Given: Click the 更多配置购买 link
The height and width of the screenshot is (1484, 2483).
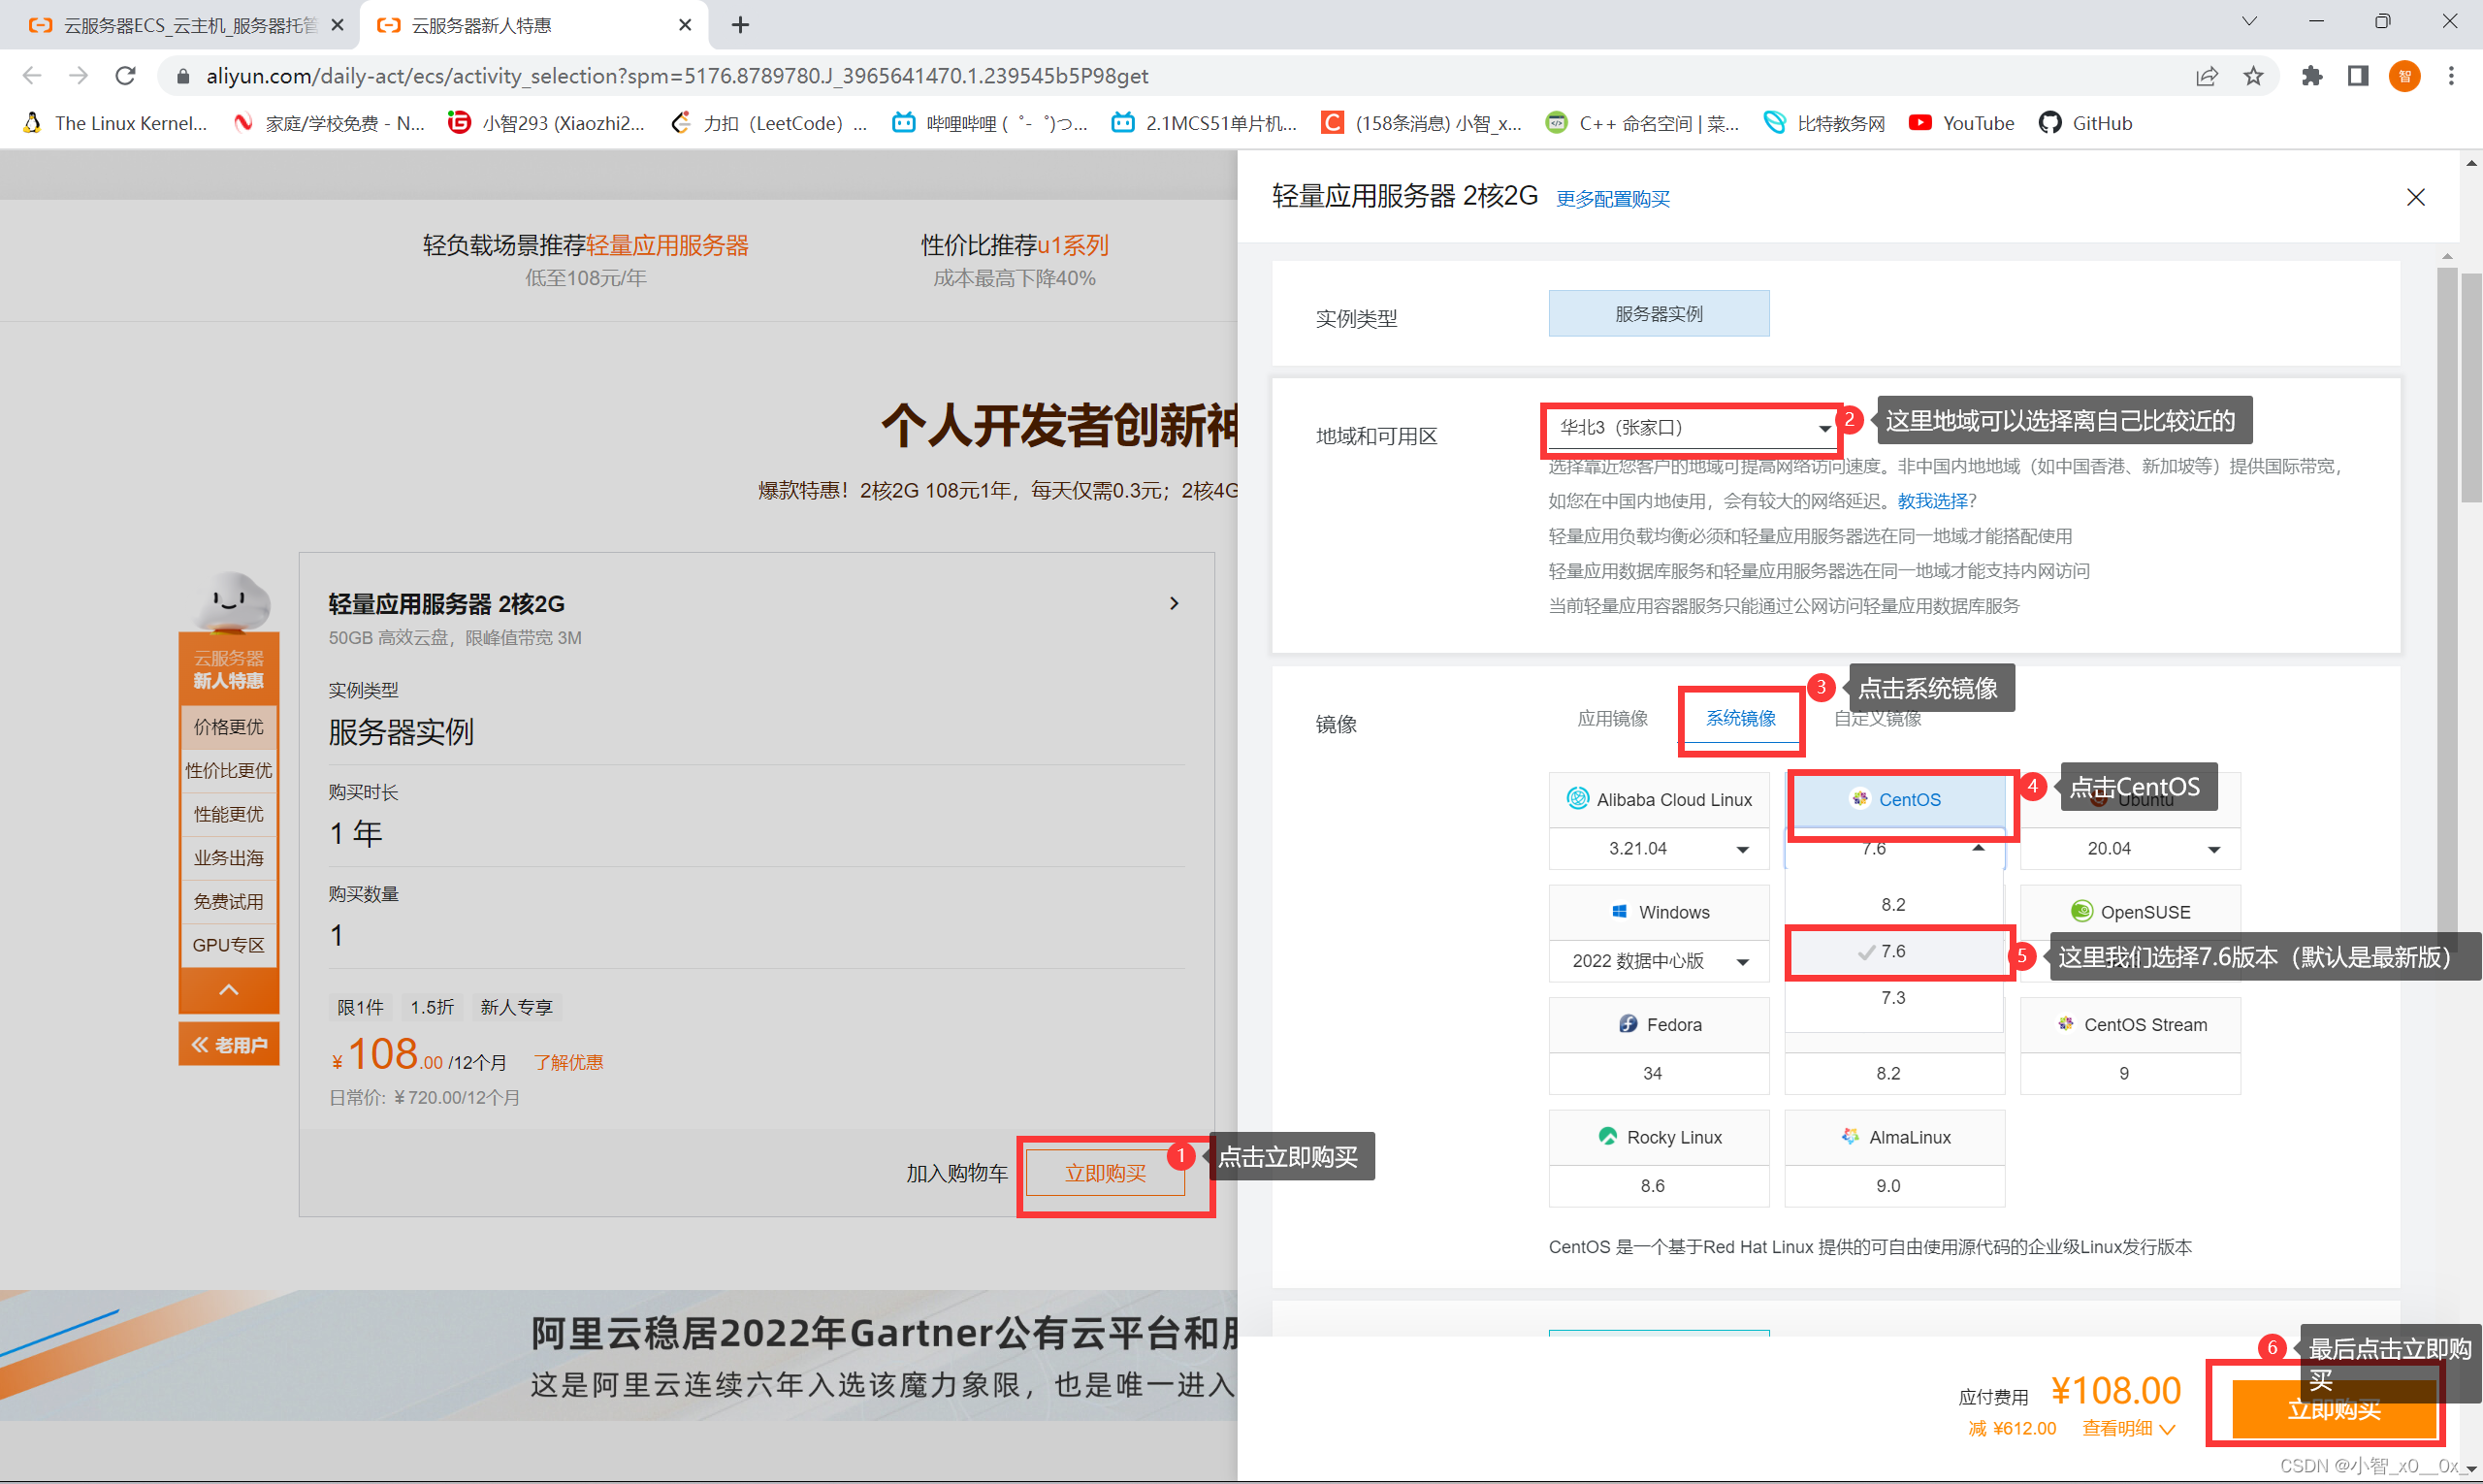Looking at the screenshot, I should pos(1613,199).
